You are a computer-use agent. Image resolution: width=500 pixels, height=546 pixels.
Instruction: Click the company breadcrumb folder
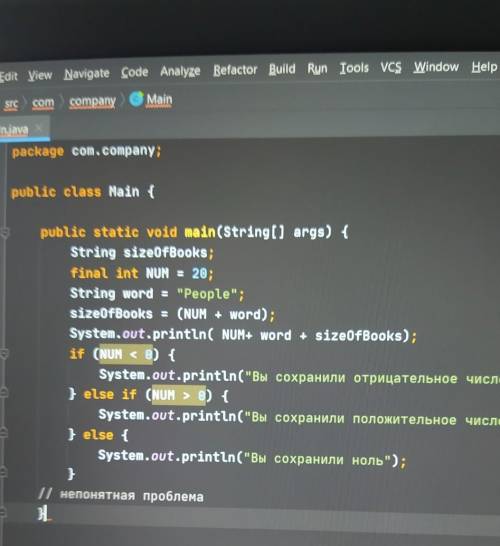pyautogui.click(x=92, y=101)
